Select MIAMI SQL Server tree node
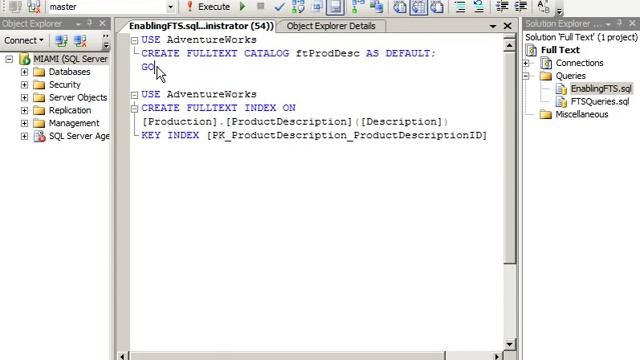 (x=70, y=59)
